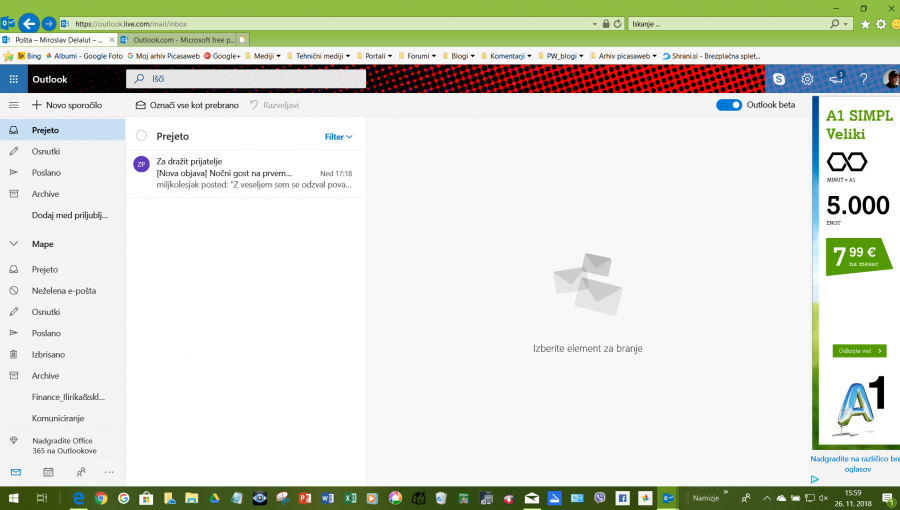Open Skype from the Outlook header
900x510 pixels.
[x=779, y=79]
